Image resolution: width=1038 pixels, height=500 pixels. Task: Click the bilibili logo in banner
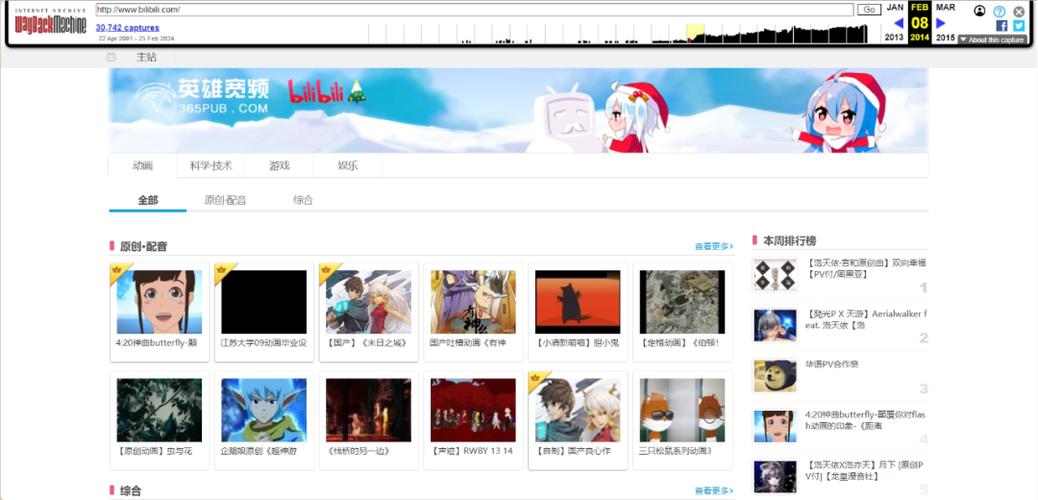[x=326, y=92]
